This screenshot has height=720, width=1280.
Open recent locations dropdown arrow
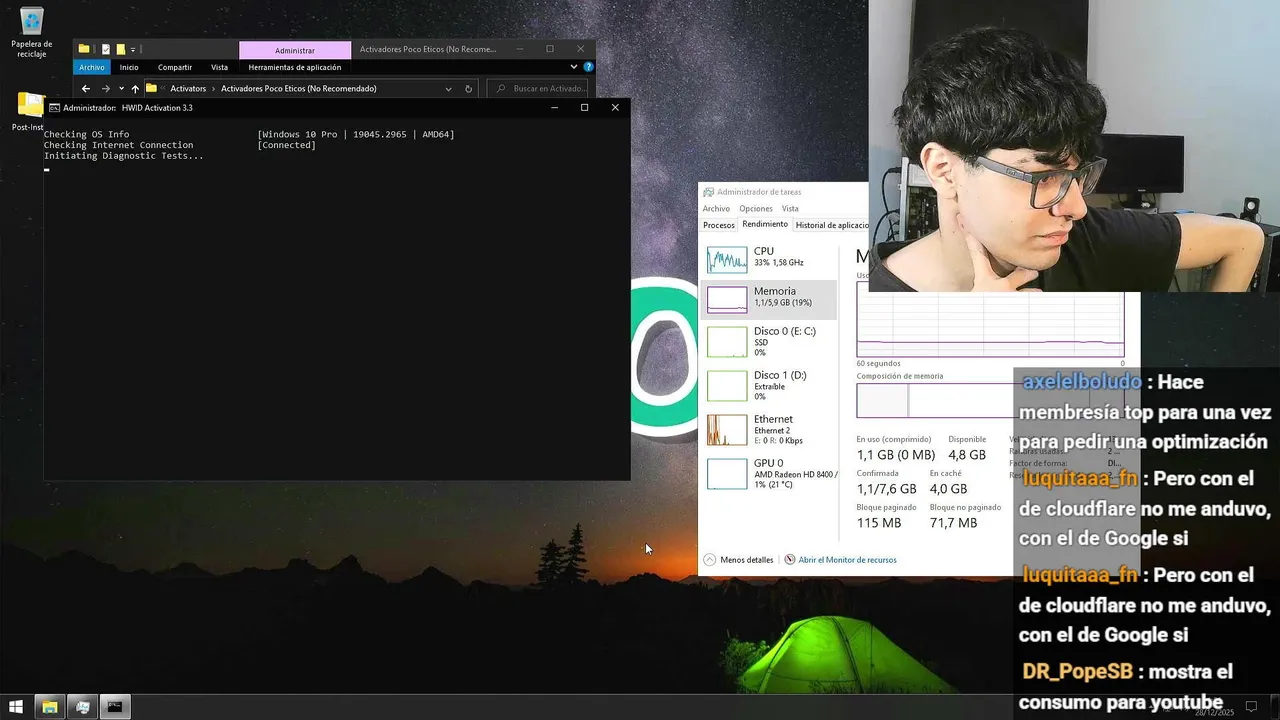121,89
